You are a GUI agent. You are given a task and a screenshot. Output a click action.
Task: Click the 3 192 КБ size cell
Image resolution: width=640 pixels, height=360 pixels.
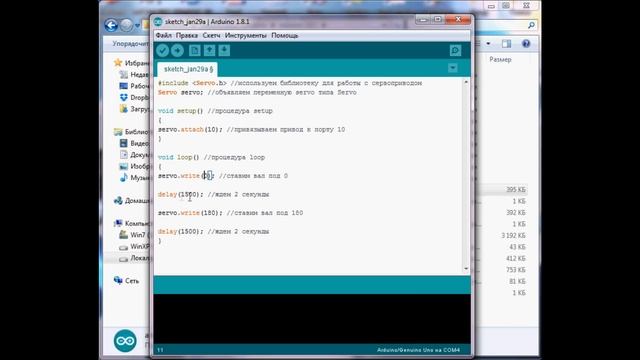click(513, 236)
